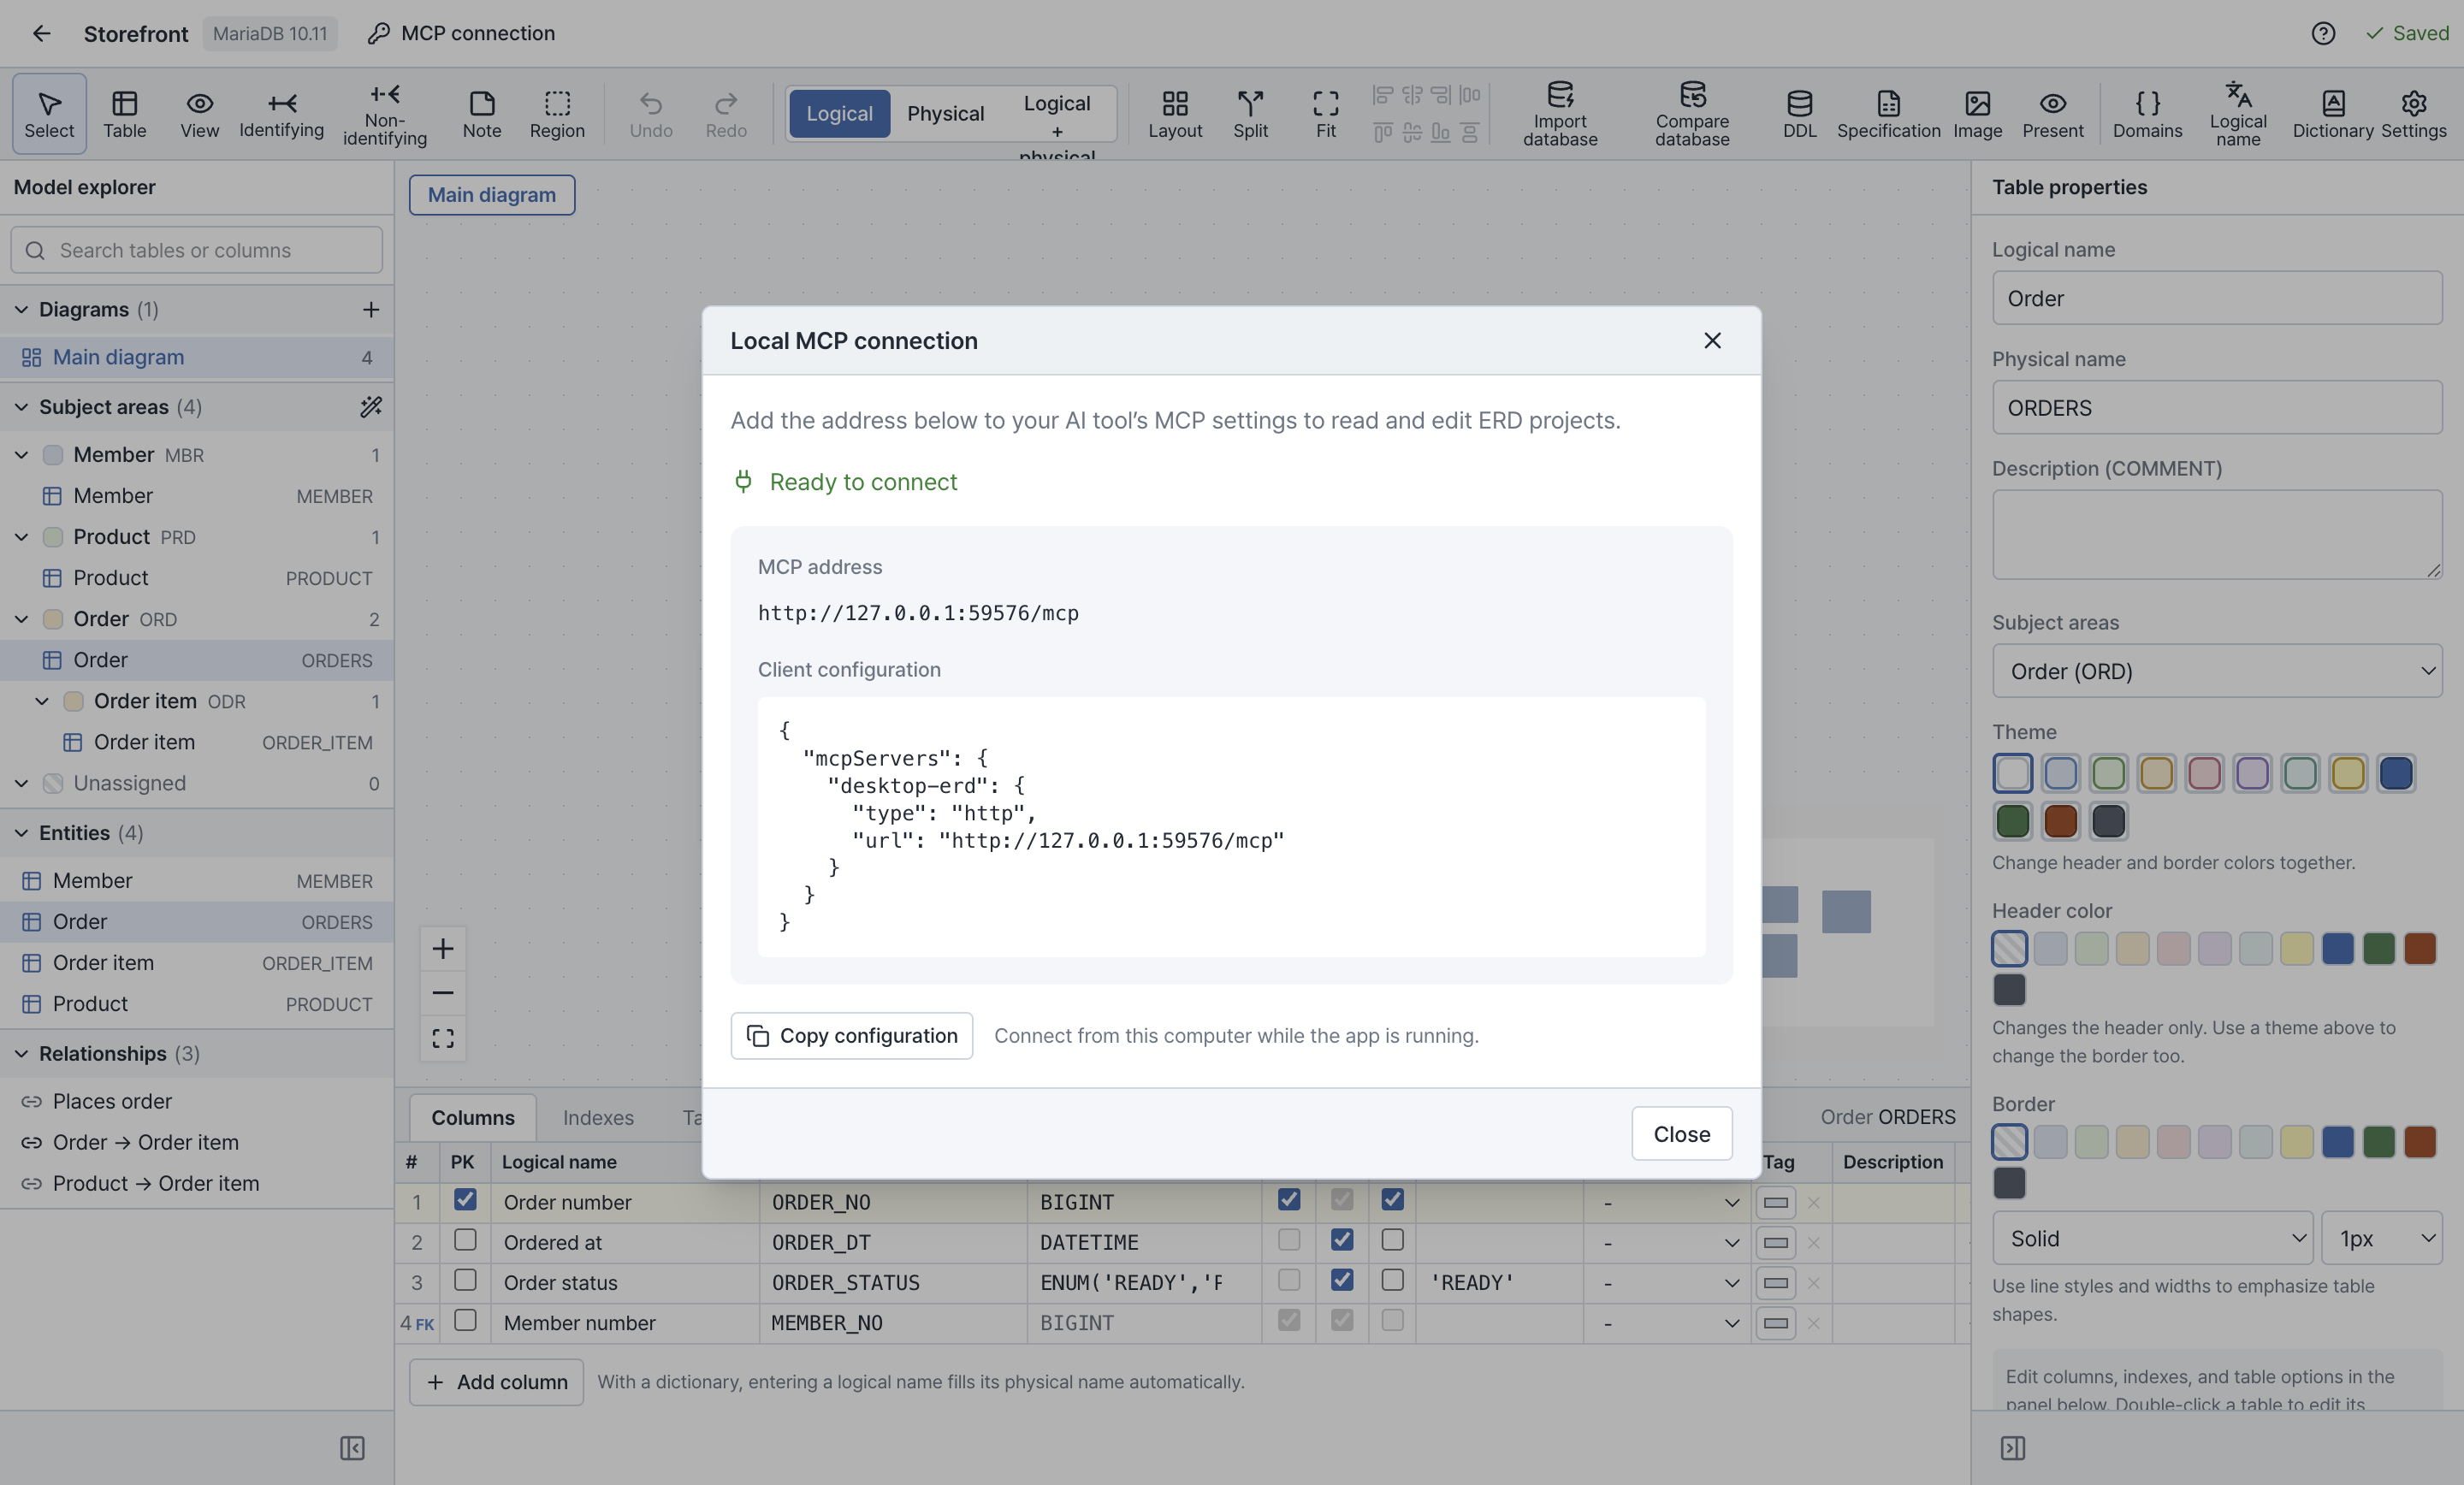
Task: Click the Close button in dialog
Action: coord(1681,1133)
